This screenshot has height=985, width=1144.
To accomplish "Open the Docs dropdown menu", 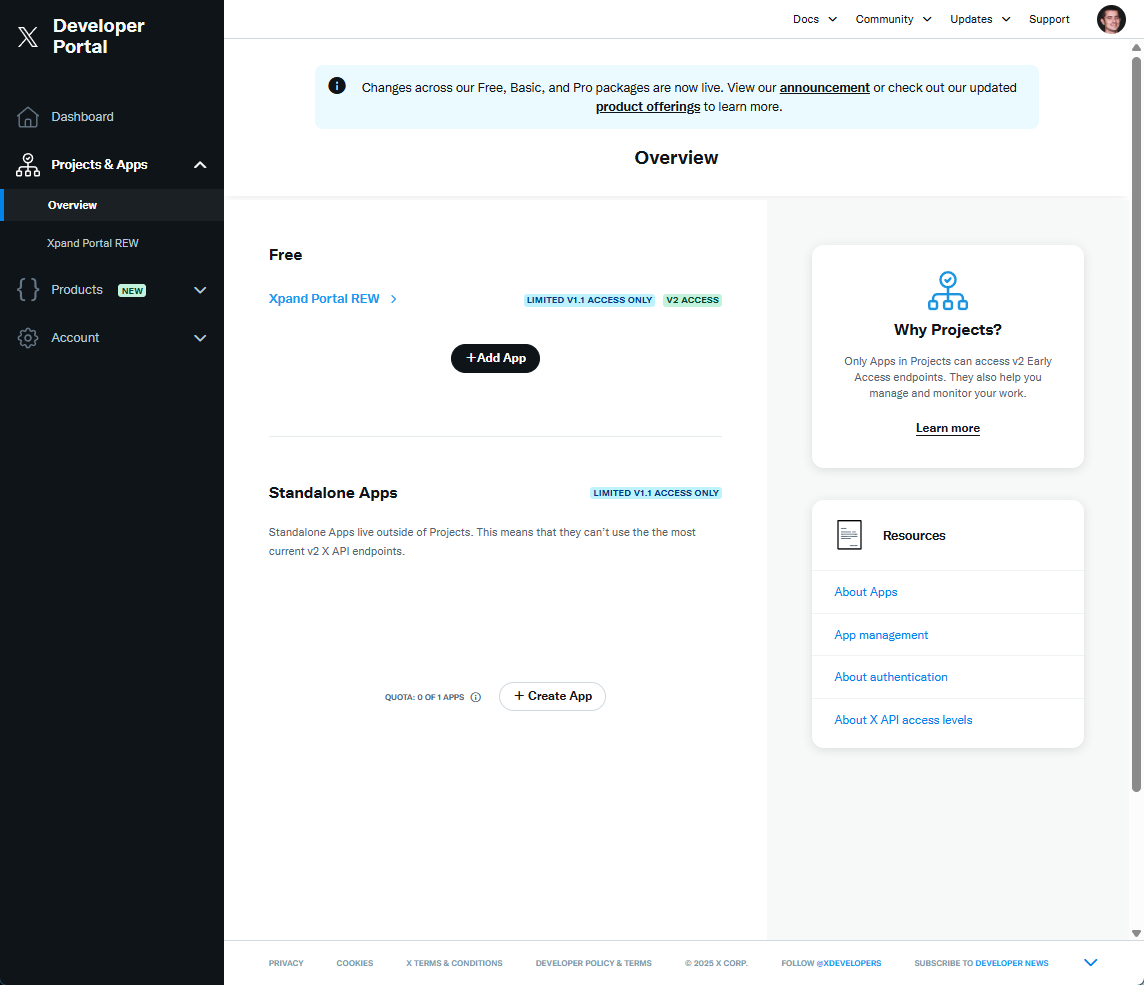I will (x=815, y=19).
